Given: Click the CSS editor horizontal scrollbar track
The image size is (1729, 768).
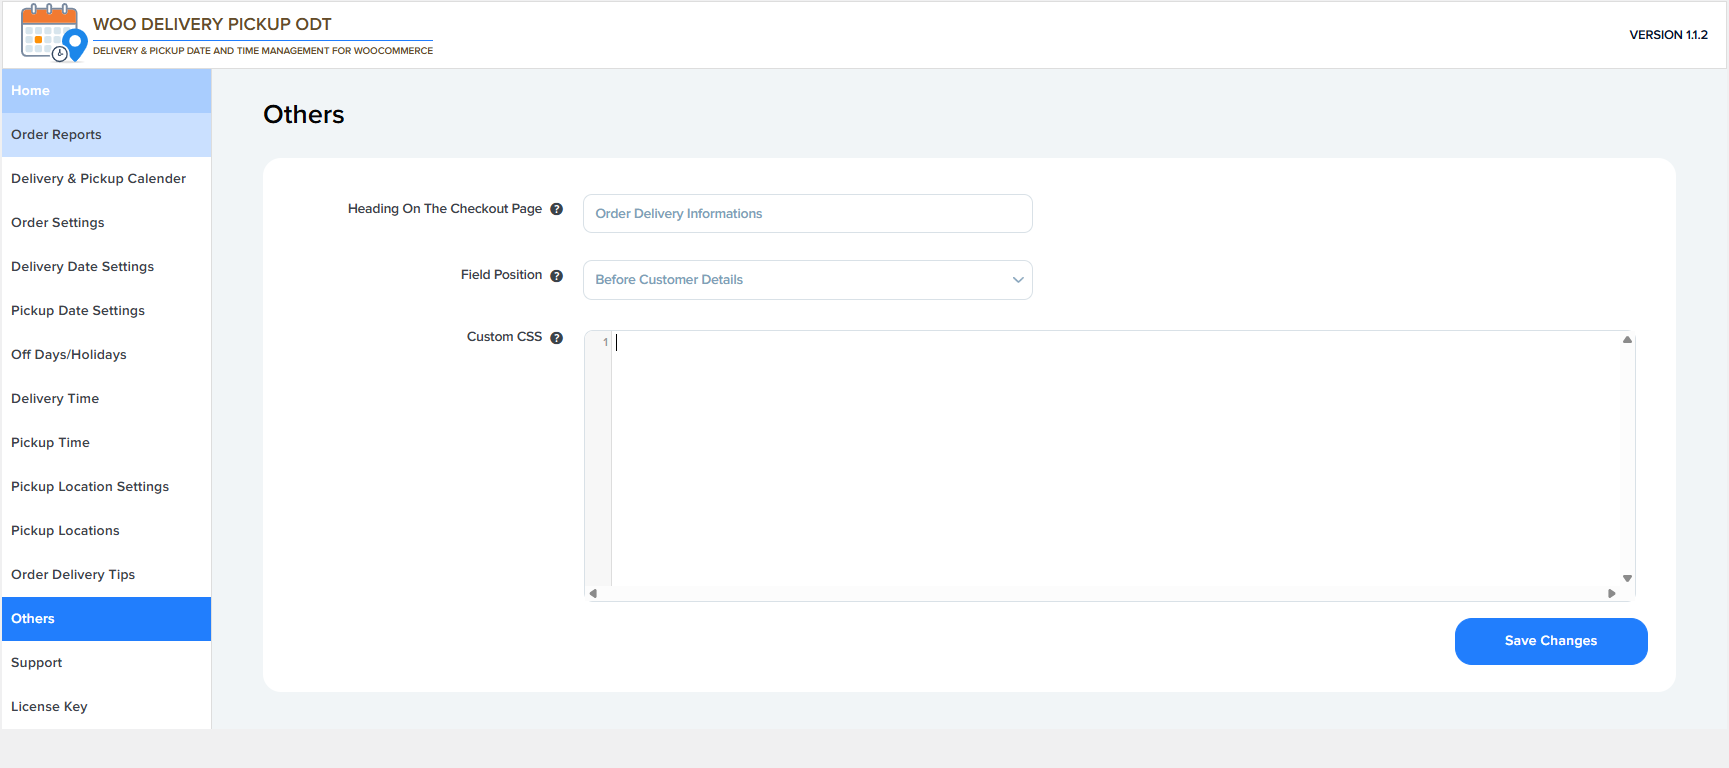Looking at the screenshot, I should click(1100, 593).
